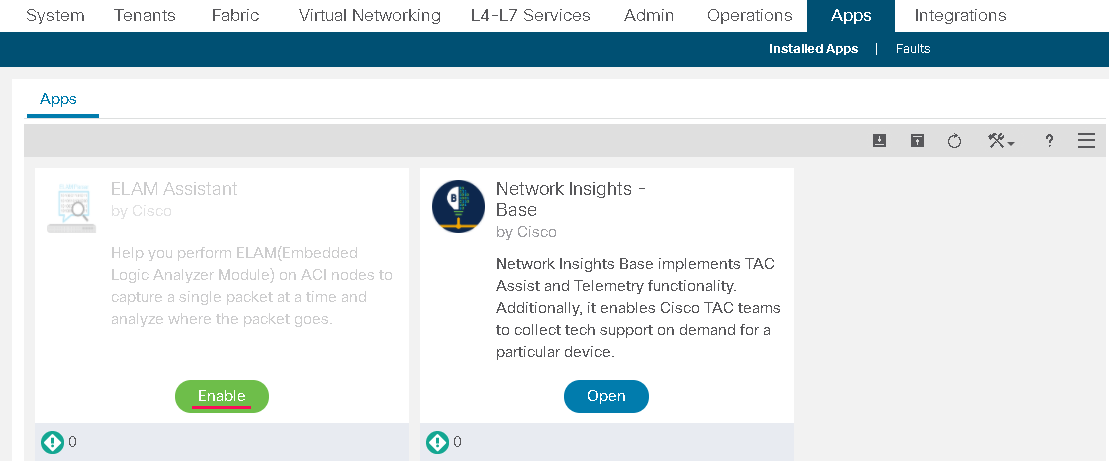Screen dimensions: 1109x461
Task: Click Network Insights fault count 0
Action: click(457, 443)
